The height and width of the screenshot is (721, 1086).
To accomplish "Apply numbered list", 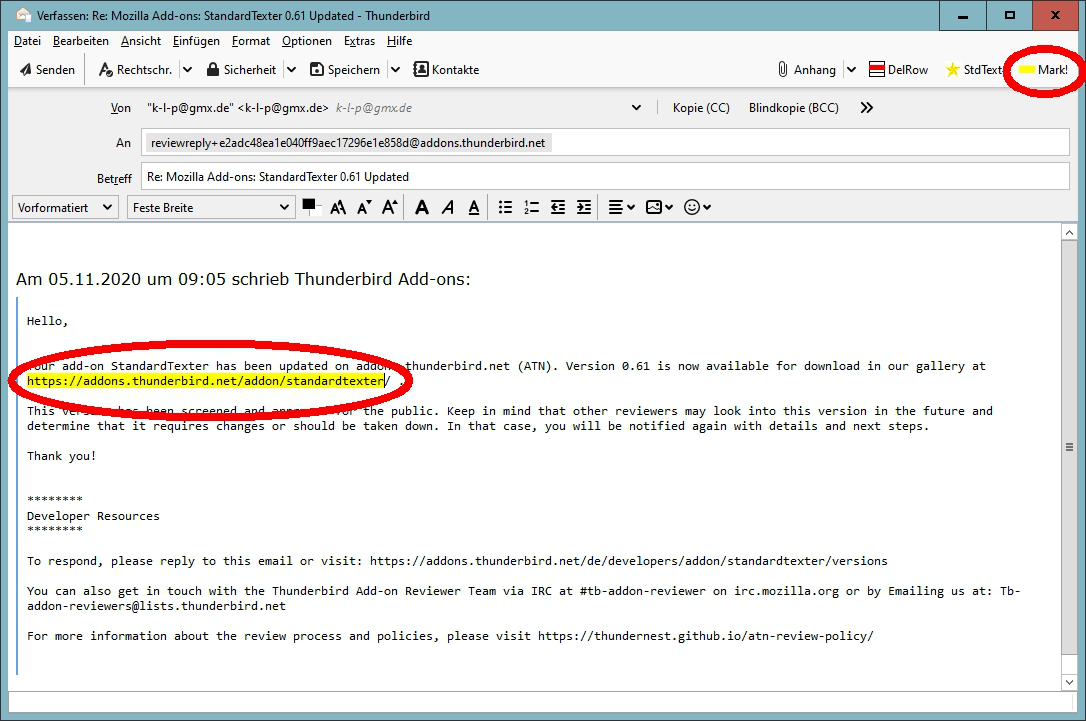I will 531,207.
